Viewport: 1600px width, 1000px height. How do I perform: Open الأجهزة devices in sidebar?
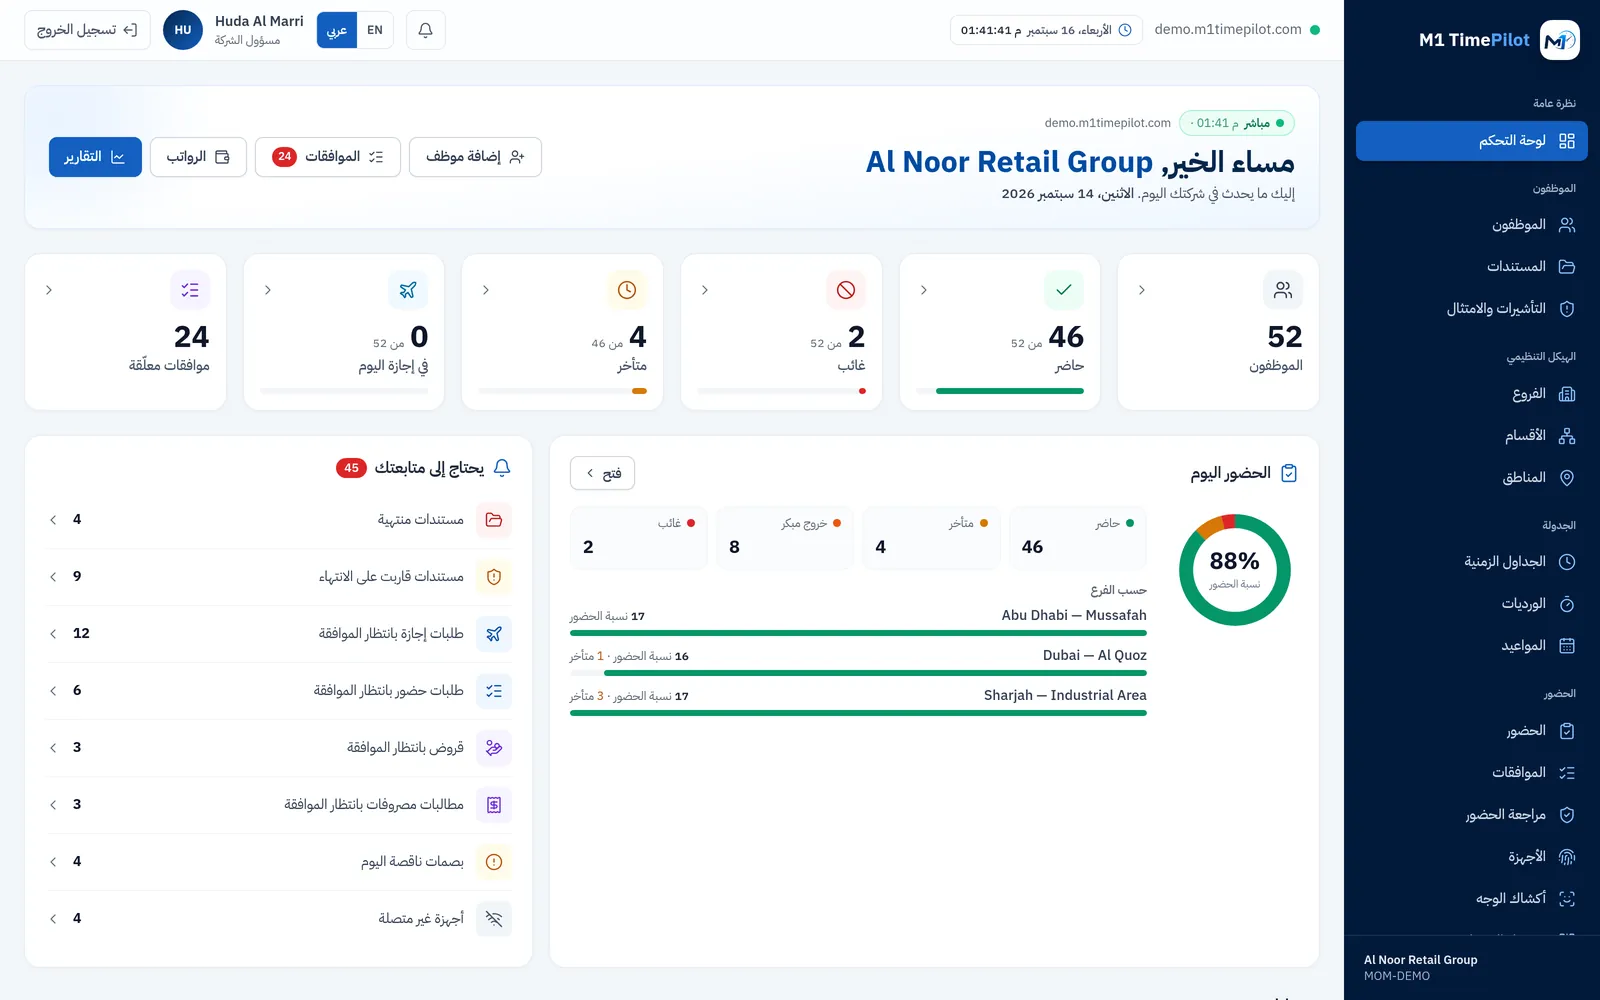[1472, 857]
